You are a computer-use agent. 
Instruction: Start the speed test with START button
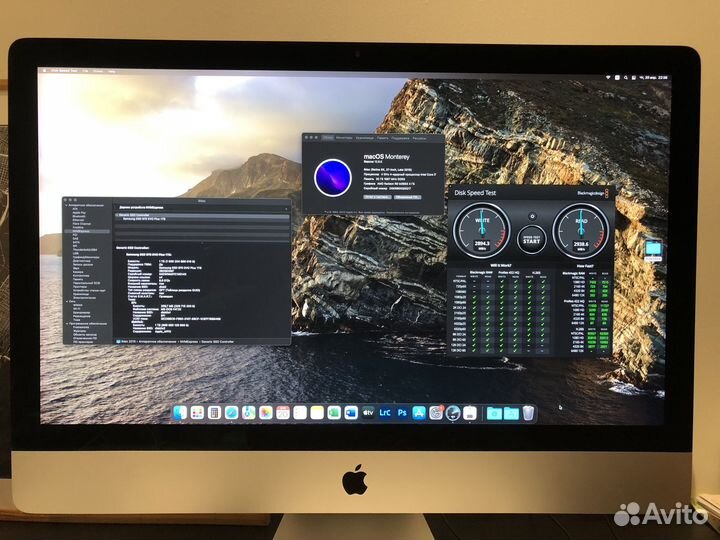(x=532, y=240)
